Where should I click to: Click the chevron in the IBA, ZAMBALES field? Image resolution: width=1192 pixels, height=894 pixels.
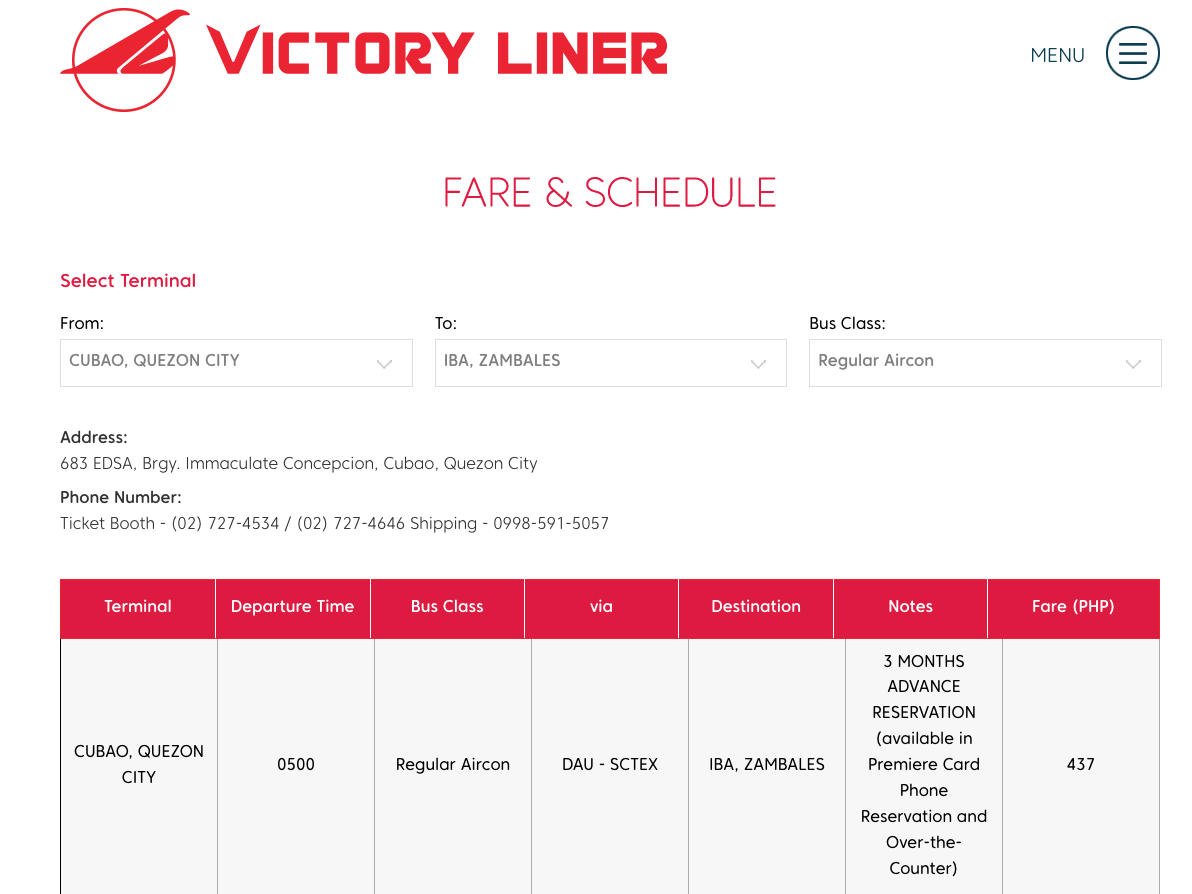[758, 364]
